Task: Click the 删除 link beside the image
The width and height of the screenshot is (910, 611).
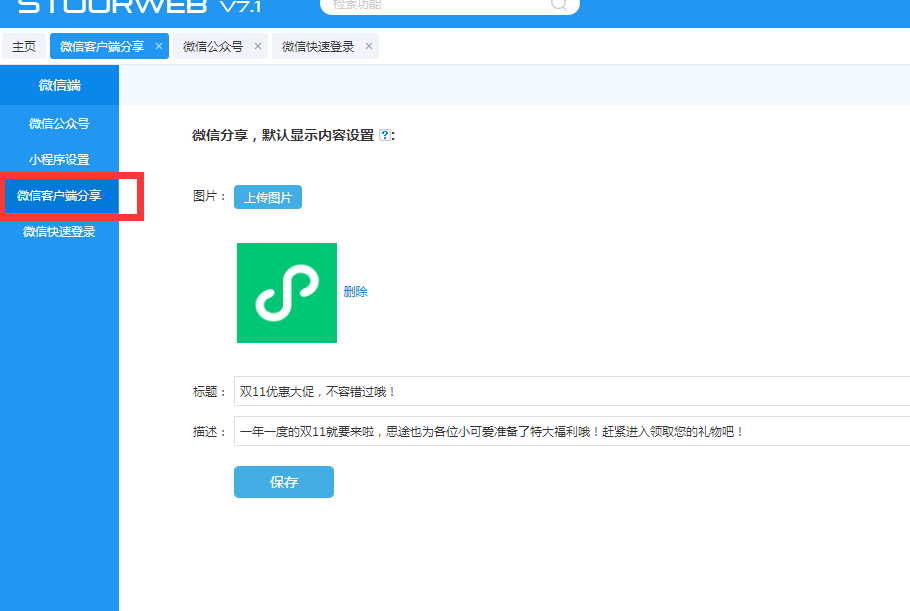Action: pyautogui.click(x=355, y=292)
